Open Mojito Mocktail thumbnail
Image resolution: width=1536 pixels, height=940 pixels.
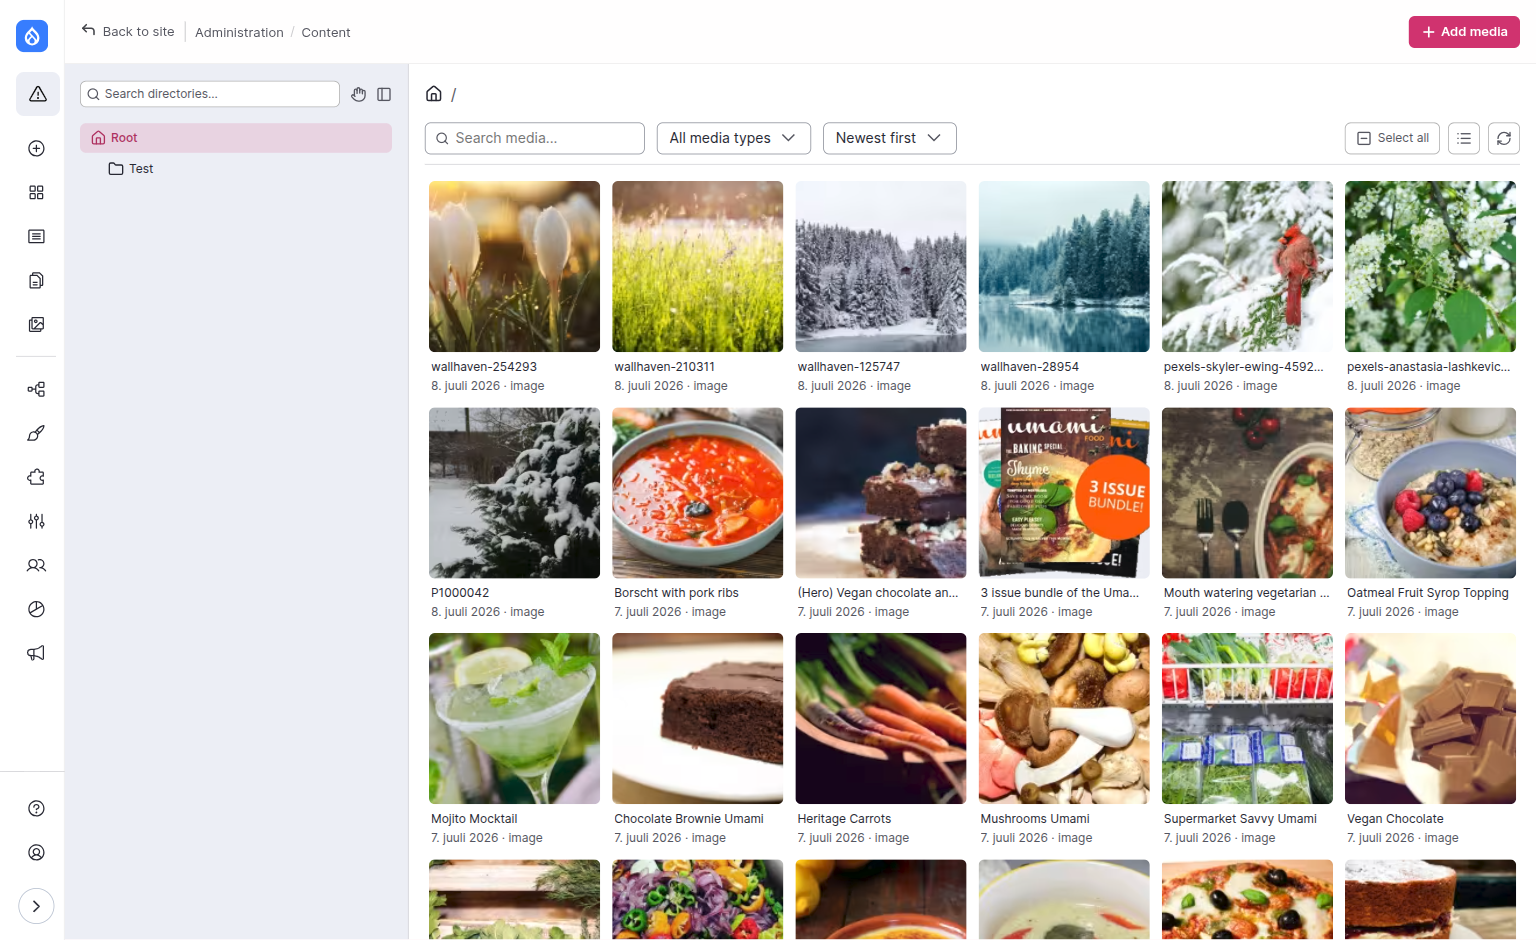click(x=514, y=718)
